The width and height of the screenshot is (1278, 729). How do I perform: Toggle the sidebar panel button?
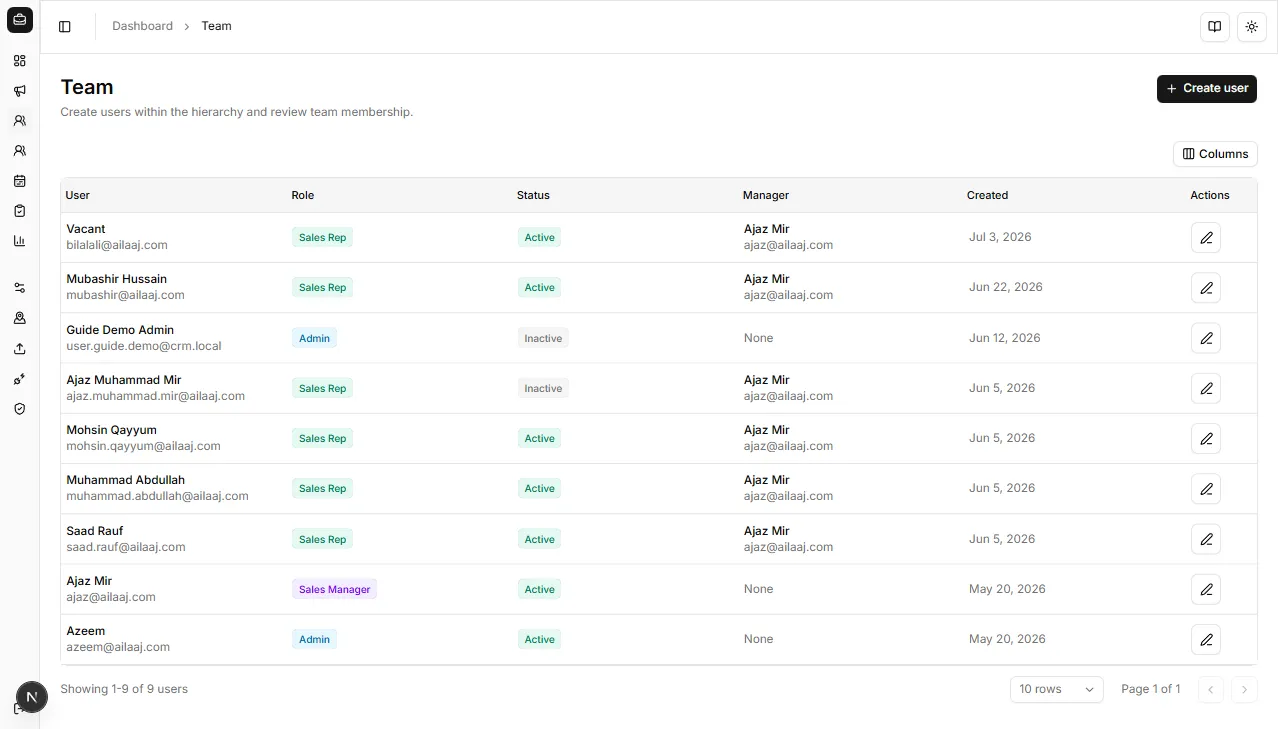65,27
